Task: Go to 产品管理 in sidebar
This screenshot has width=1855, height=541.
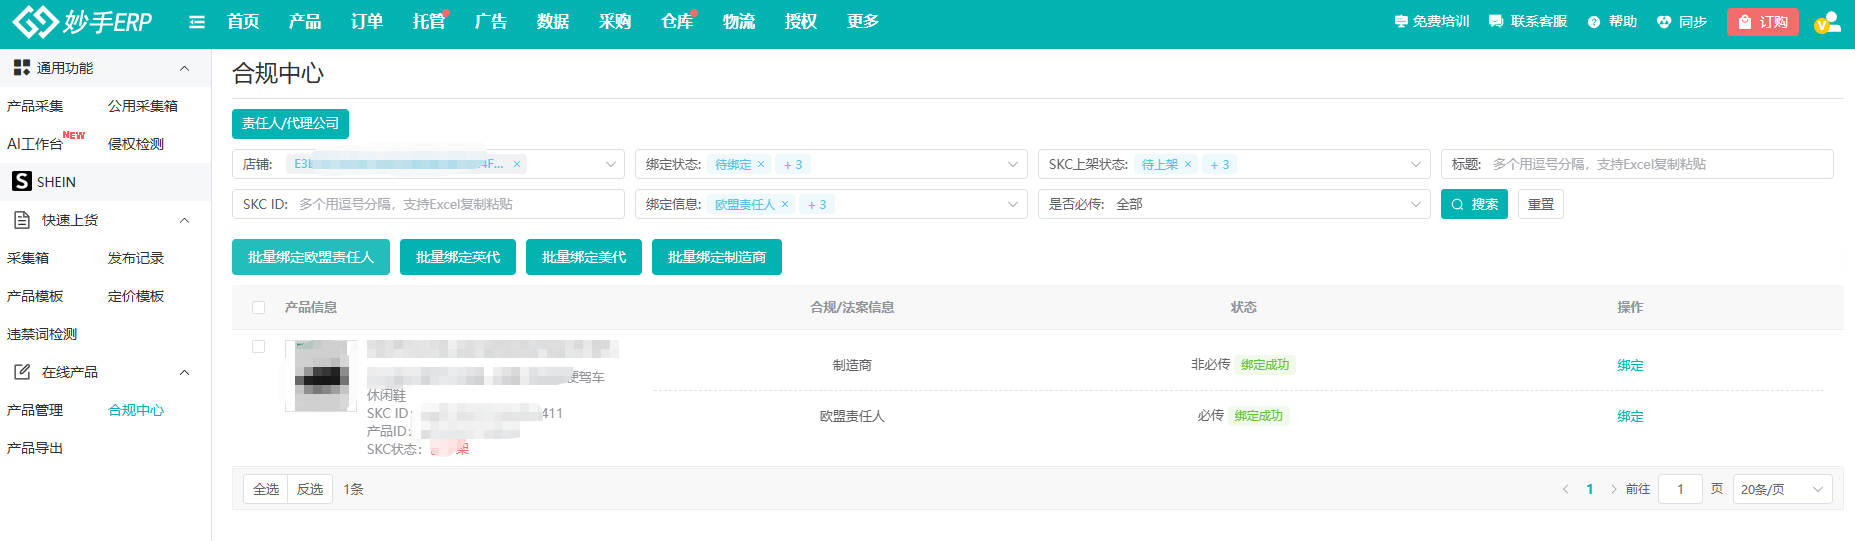Action: [35, 410]
